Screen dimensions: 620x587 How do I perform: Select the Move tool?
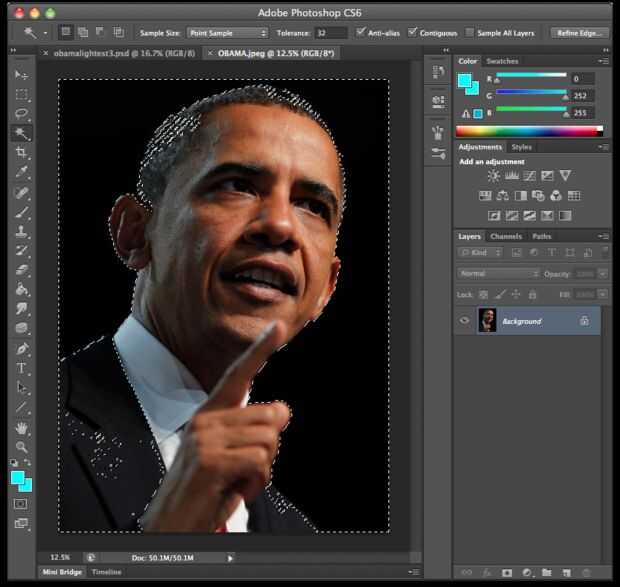pos(21,75)
